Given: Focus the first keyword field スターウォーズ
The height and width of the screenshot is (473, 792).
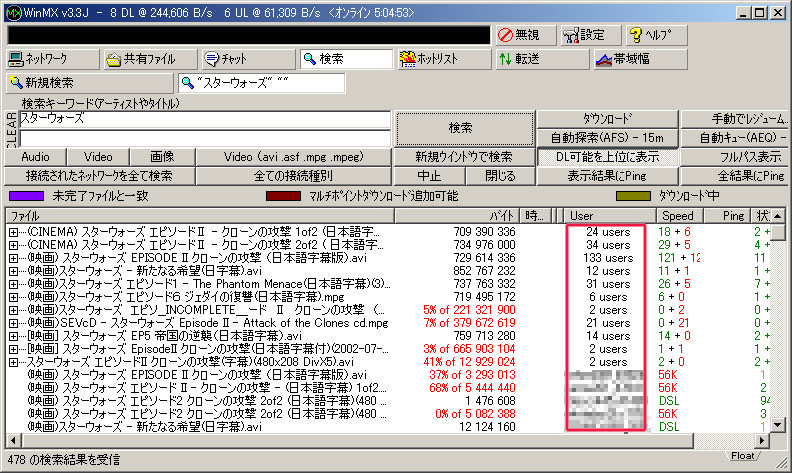Looking at the screenshot, I should click(205, 119).
